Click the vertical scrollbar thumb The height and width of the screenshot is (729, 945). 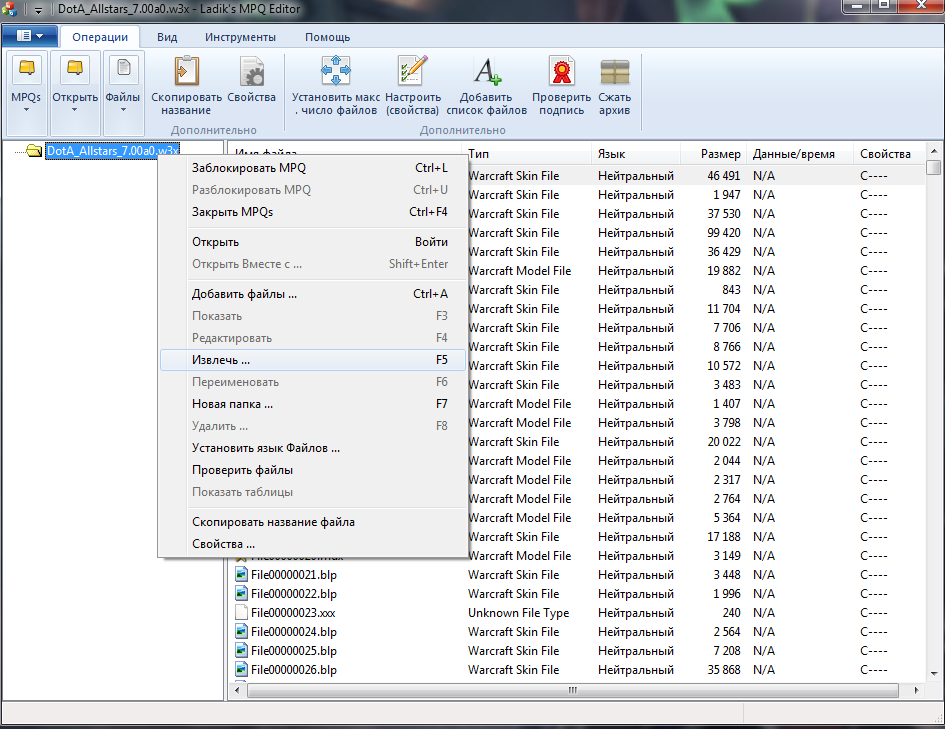[x=934, y=167]
